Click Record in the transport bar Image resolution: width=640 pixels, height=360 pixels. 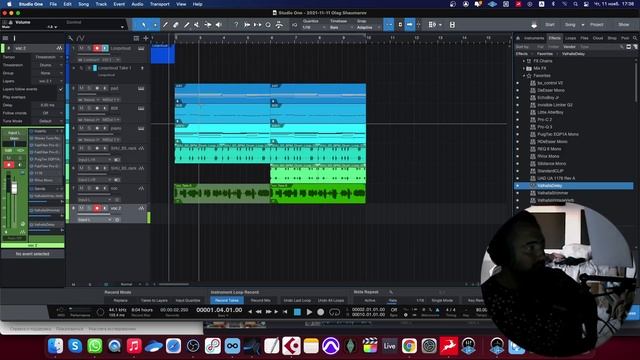(x=321, y=312)
